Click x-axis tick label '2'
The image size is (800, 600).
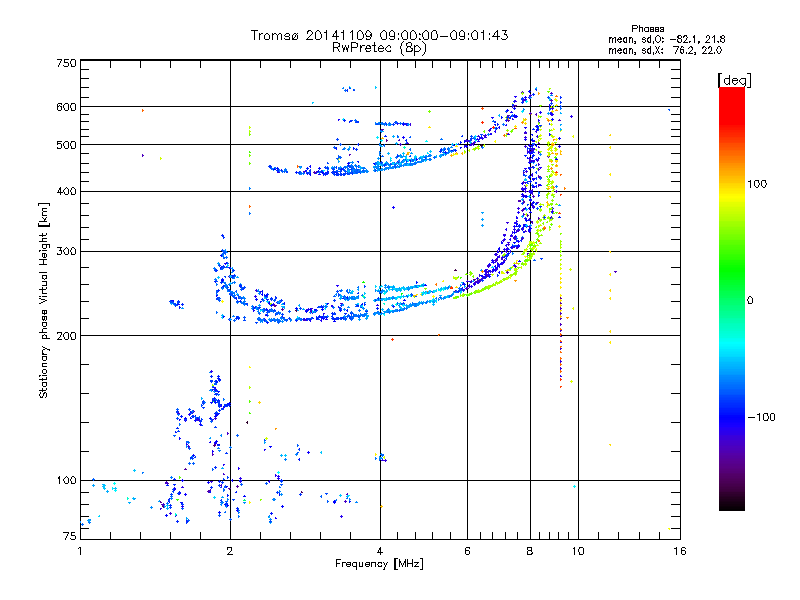tap(230, 551)
